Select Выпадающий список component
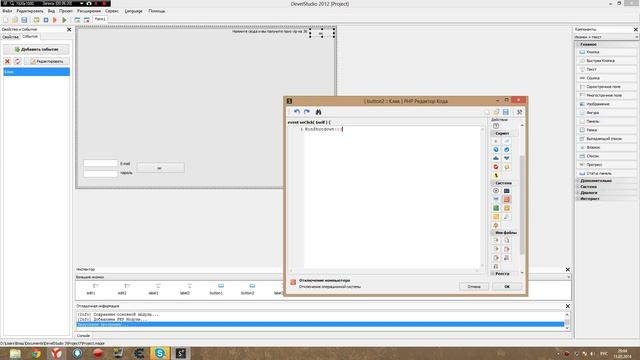The height and width of the screenshot is (360, 640). 606,139
